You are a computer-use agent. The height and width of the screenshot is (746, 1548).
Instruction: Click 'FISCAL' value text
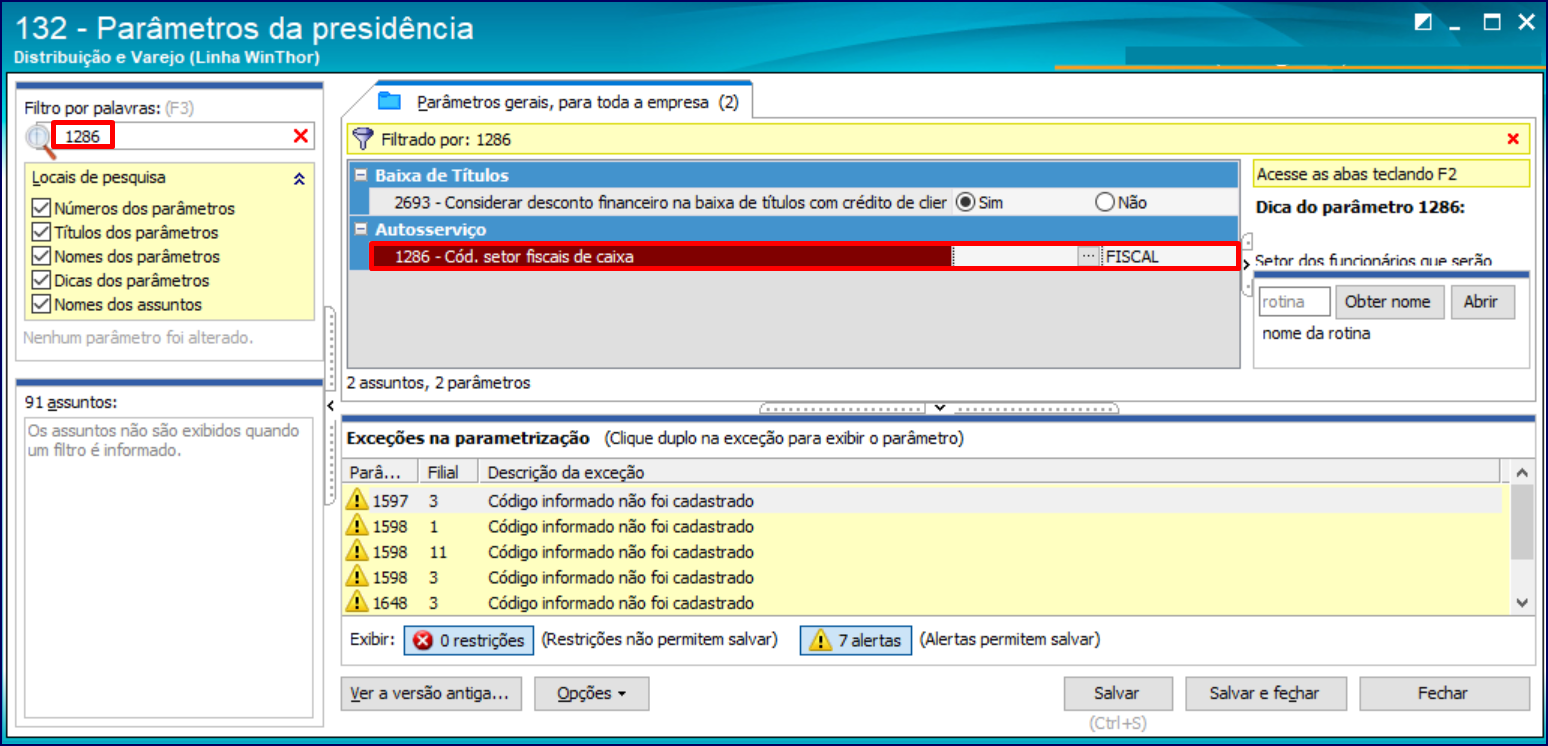pyautogui.click(x=1132, y=256)
